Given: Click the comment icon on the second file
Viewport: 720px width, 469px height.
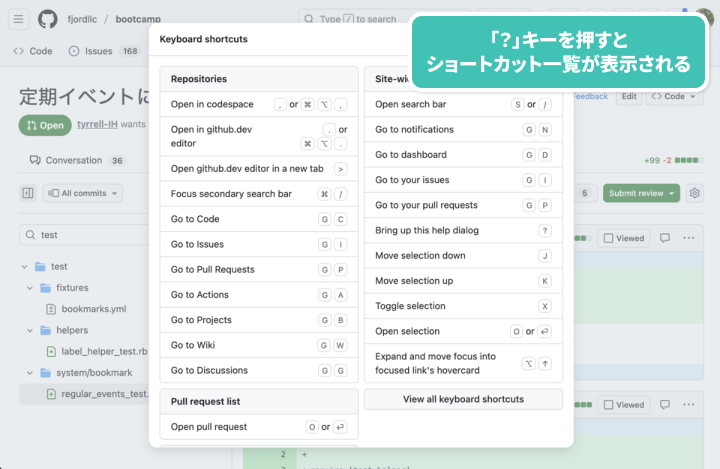Looking at the screenshot, I should [665, 405].
